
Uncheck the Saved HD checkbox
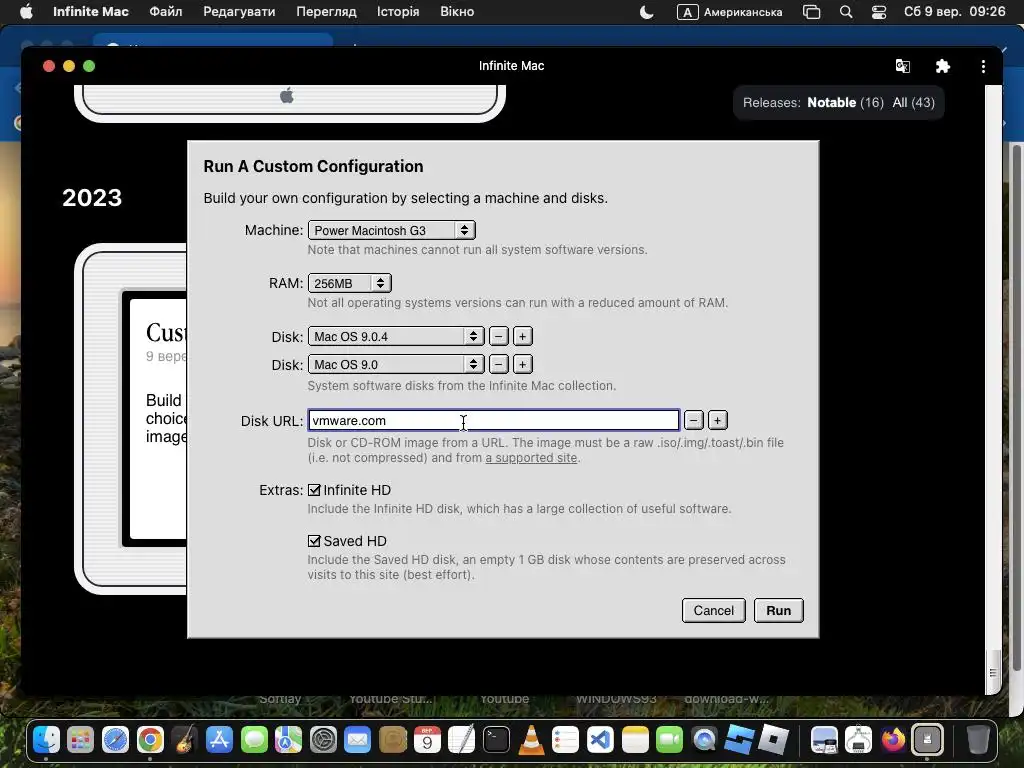point(314,541)
